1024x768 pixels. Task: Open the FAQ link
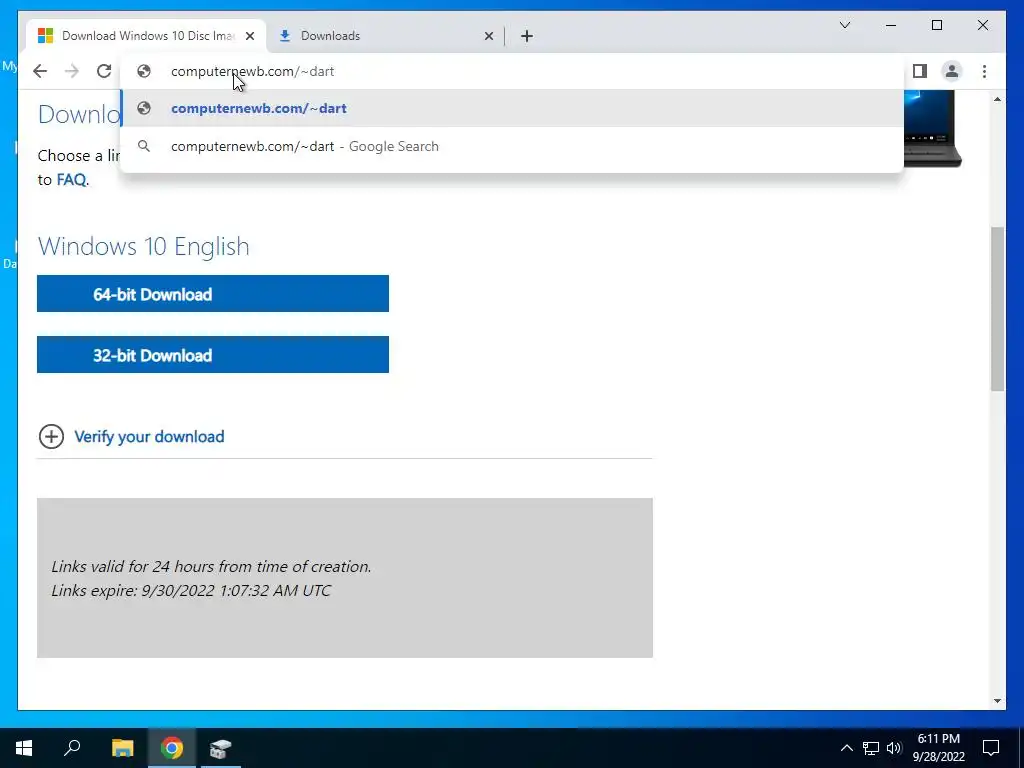71,180
